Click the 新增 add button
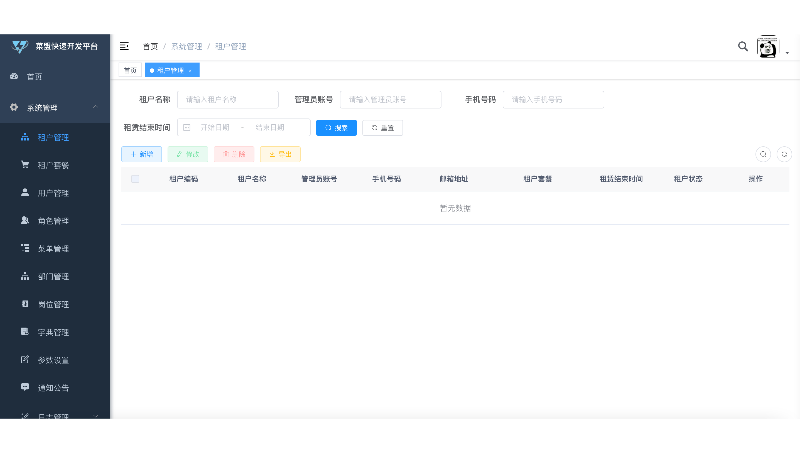 (x=141, y=154)
